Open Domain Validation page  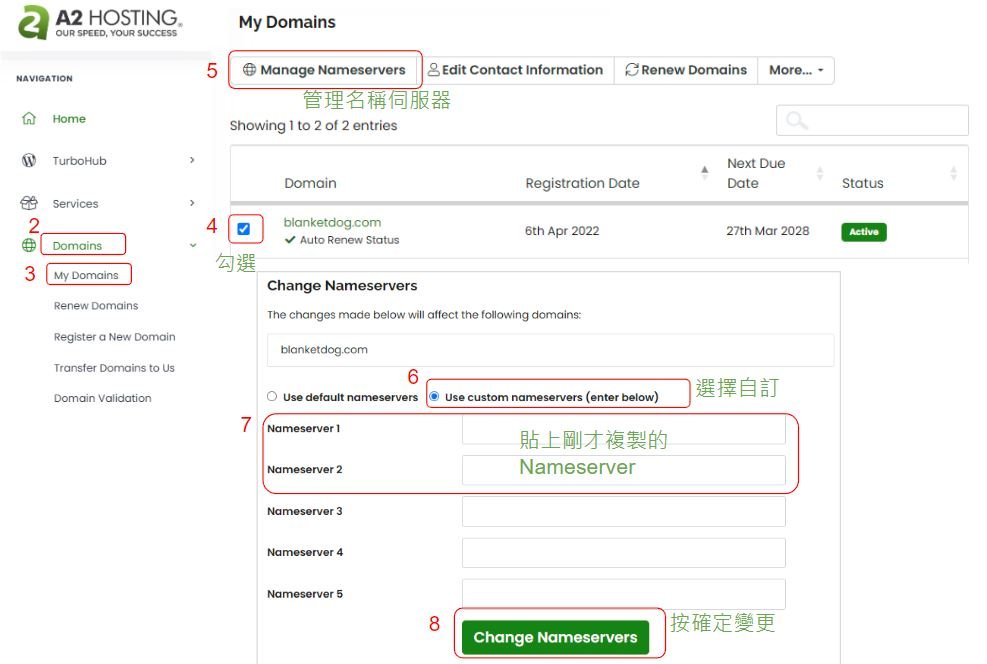pos(103,398)
